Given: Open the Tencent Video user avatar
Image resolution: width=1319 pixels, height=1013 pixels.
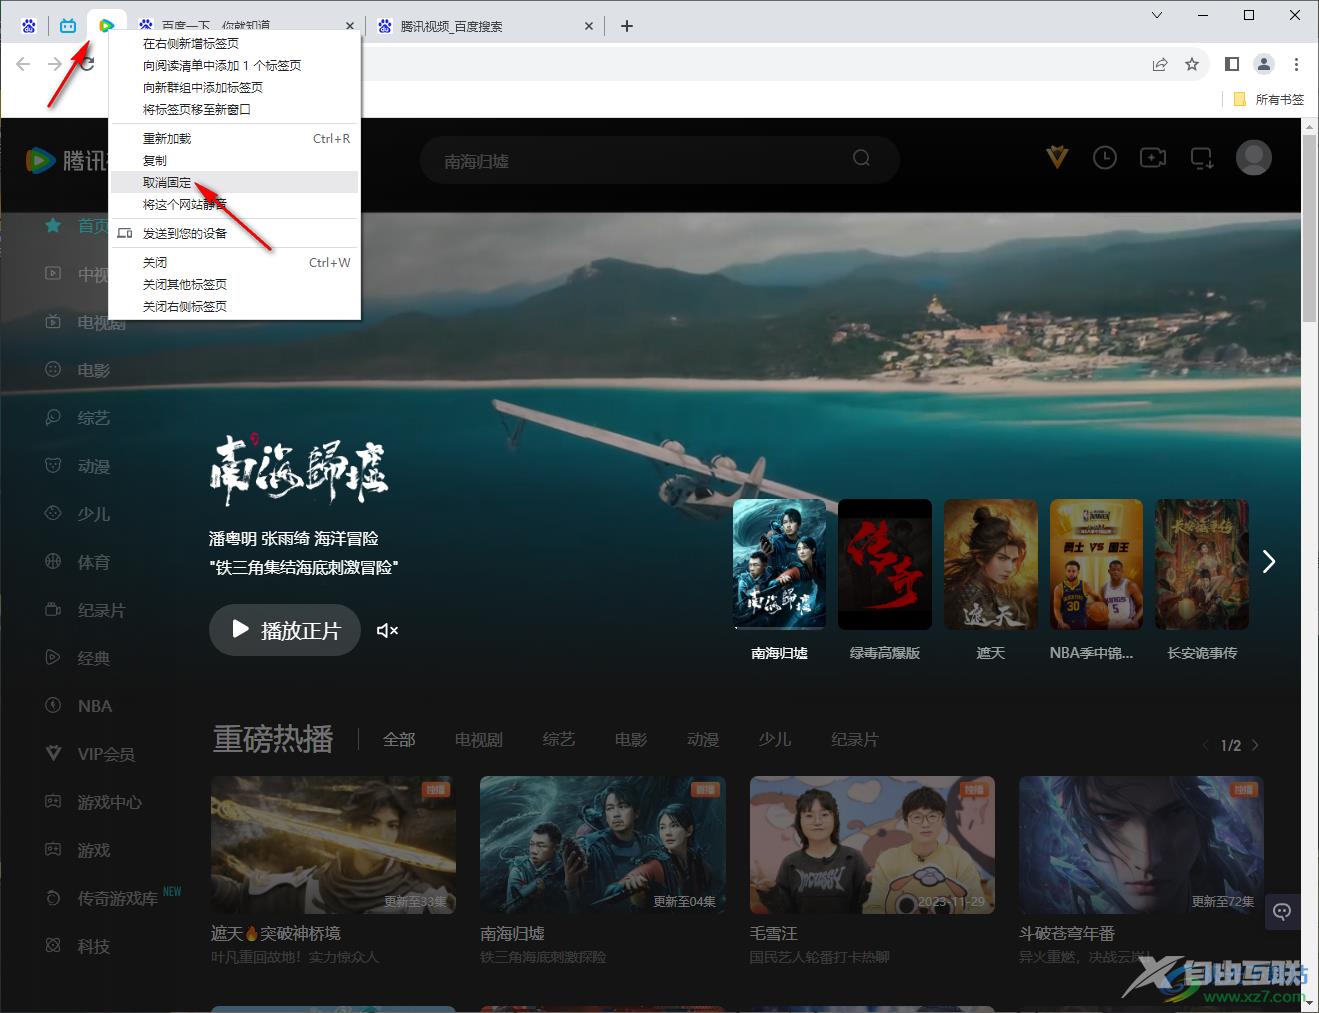Looking at the screenshot, I should 1254,157.
